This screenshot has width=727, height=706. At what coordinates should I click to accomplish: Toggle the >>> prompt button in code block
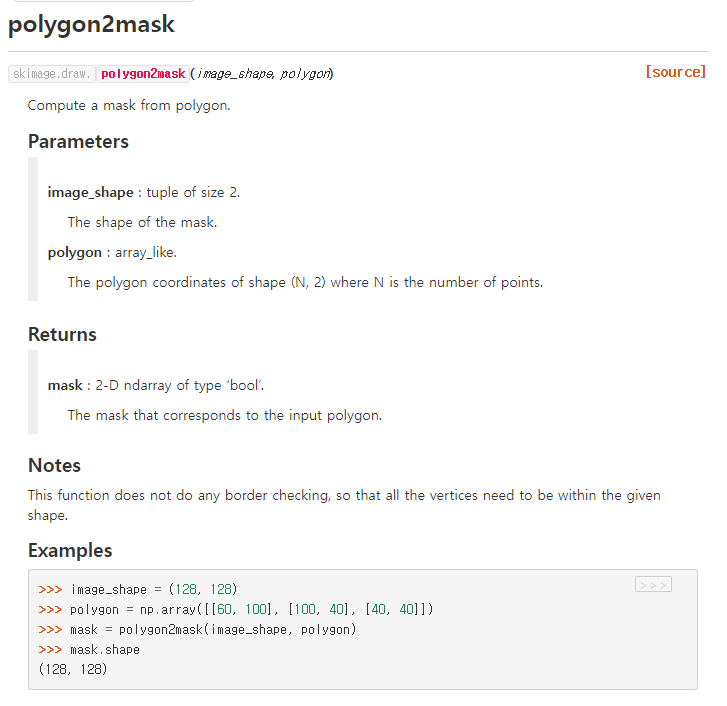653,585
